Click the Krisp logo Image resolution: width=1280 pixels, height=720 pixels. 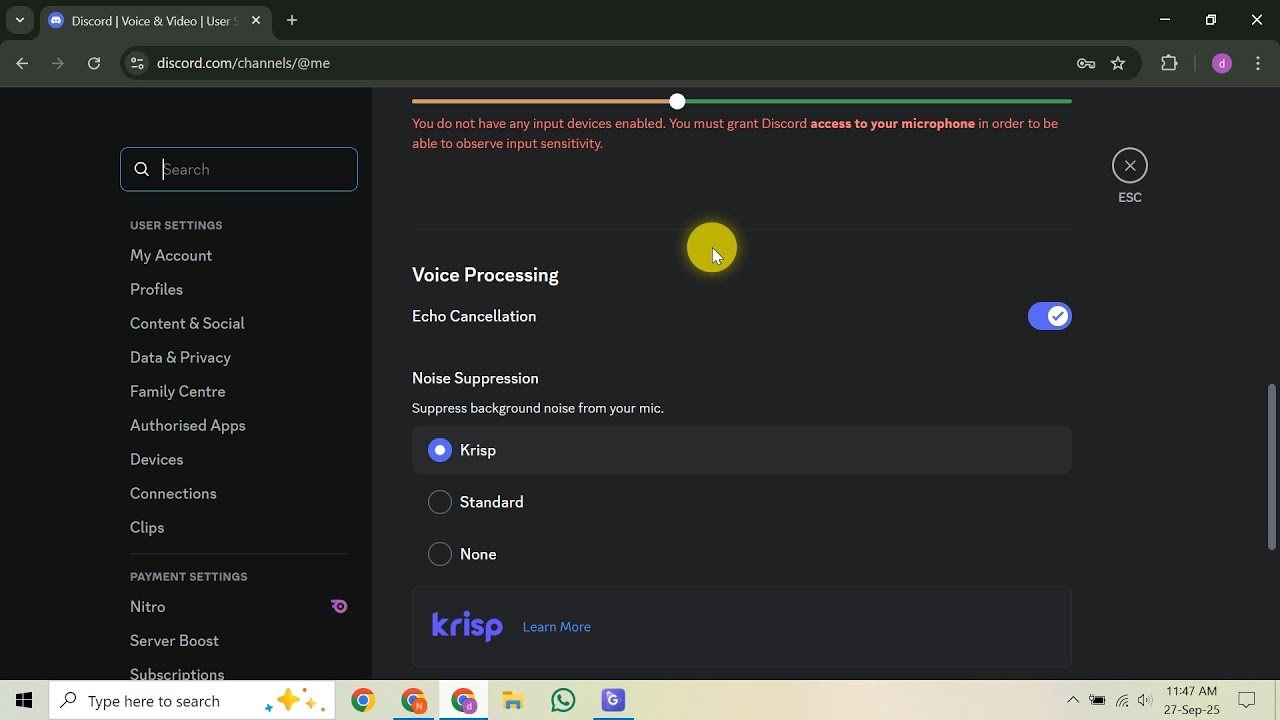(x=467, y=626)
